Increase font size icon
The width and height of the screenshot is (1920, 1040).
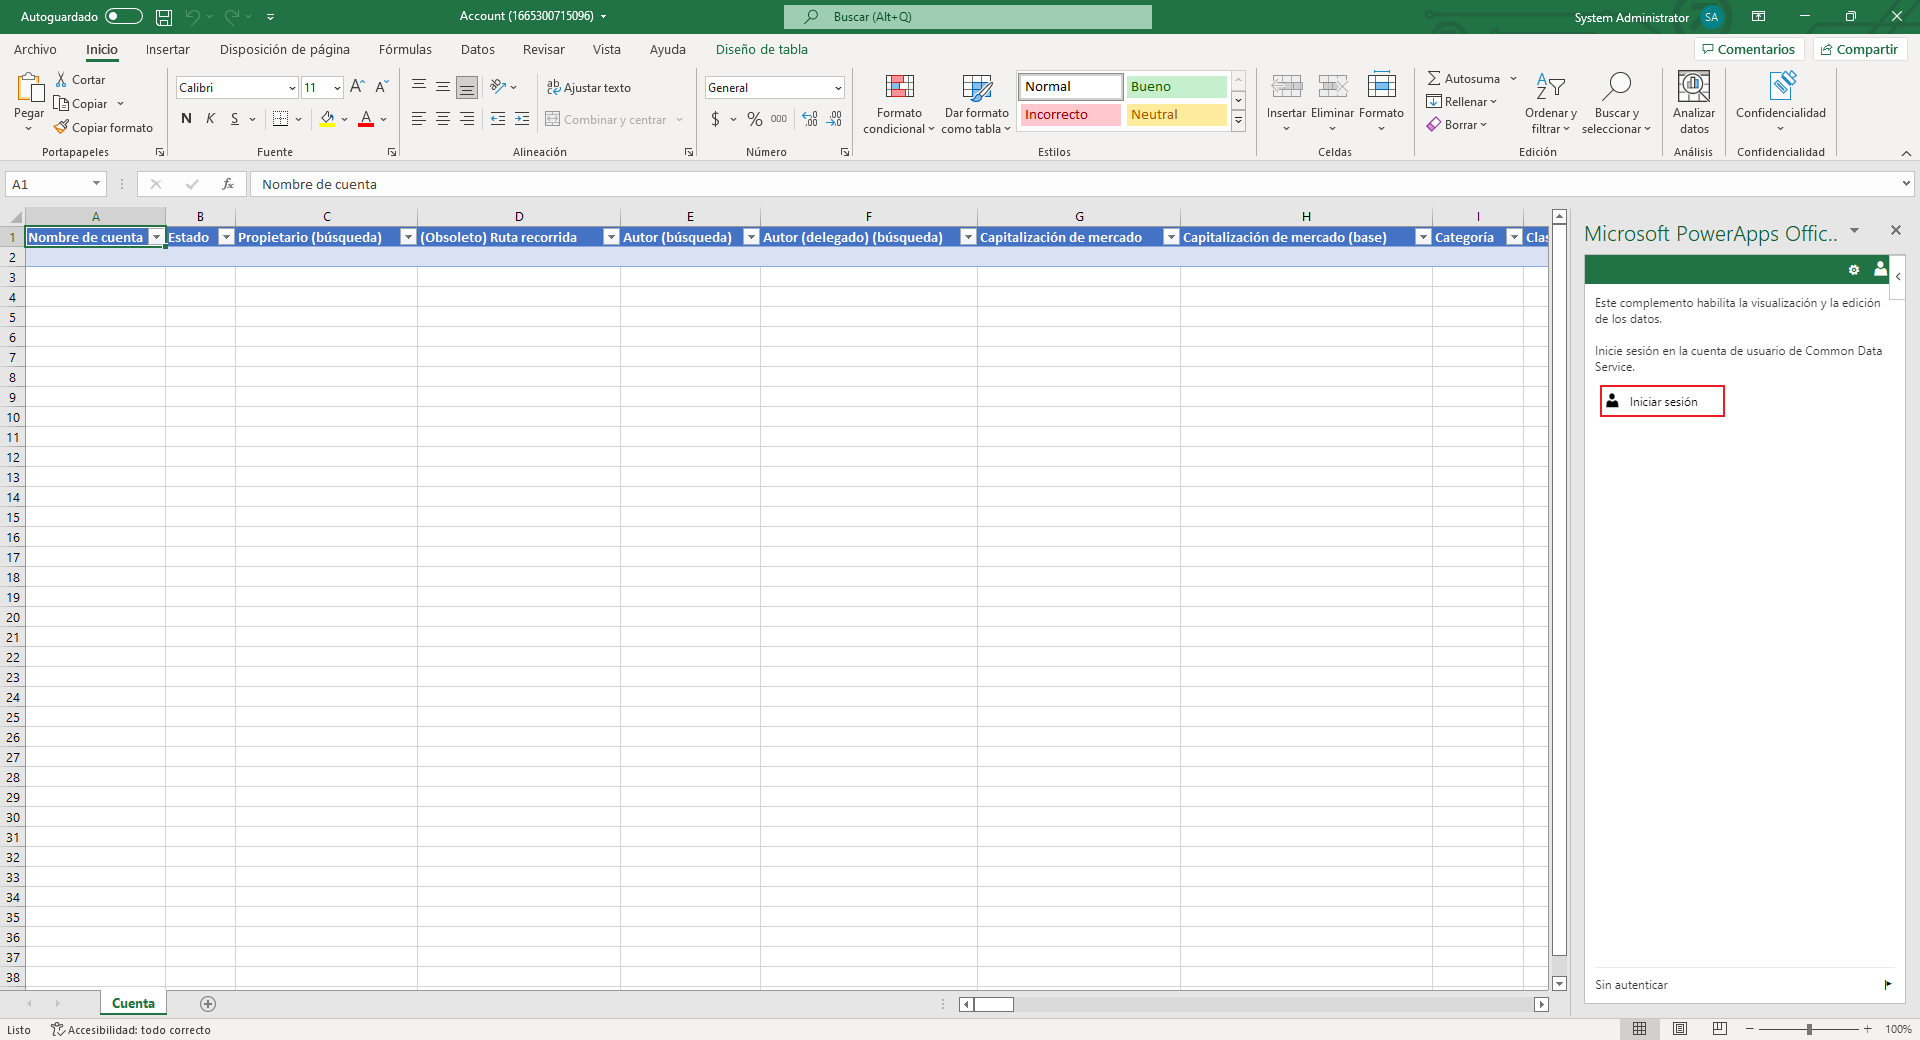[x=357, y=87]
